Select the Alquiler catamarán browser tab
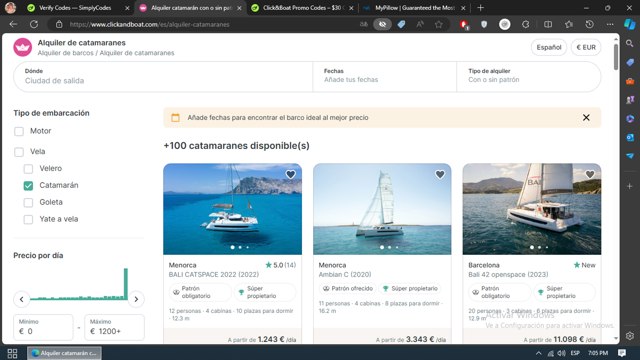 [191, 8]
